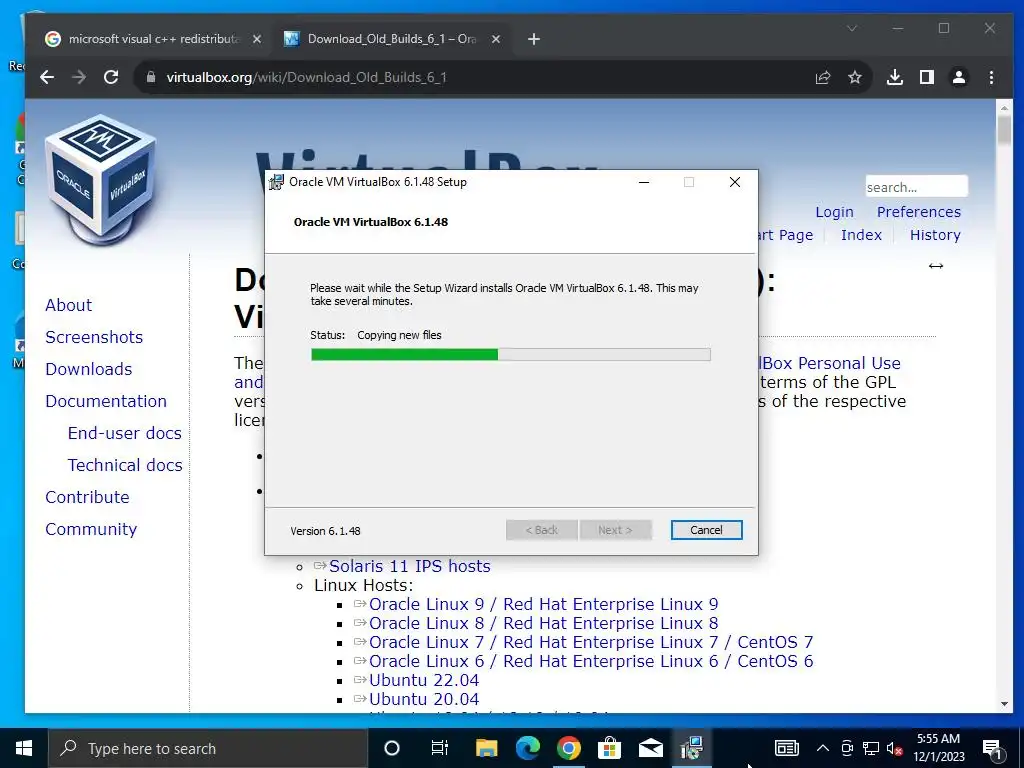The image size is (1024, 768).
Task: Open Downloads in sidebar
Action: tap(89, 369)
